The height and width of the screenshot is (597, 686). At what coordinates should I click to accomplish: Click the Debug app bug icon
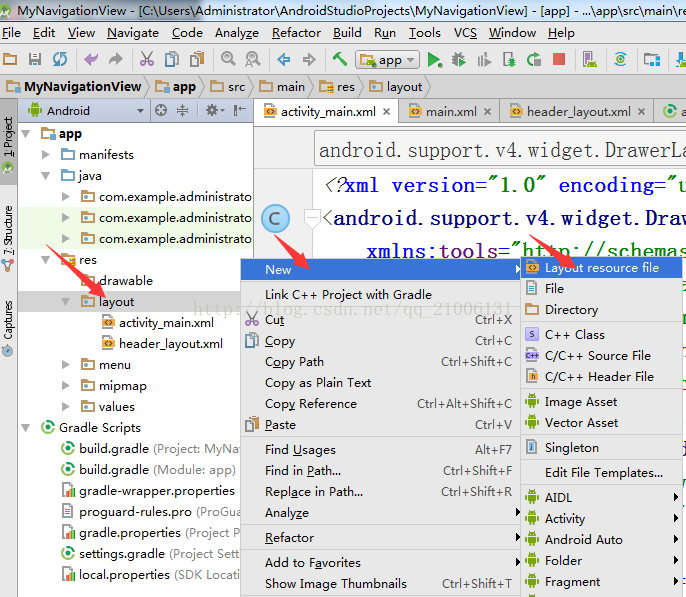tap(458, 59)
